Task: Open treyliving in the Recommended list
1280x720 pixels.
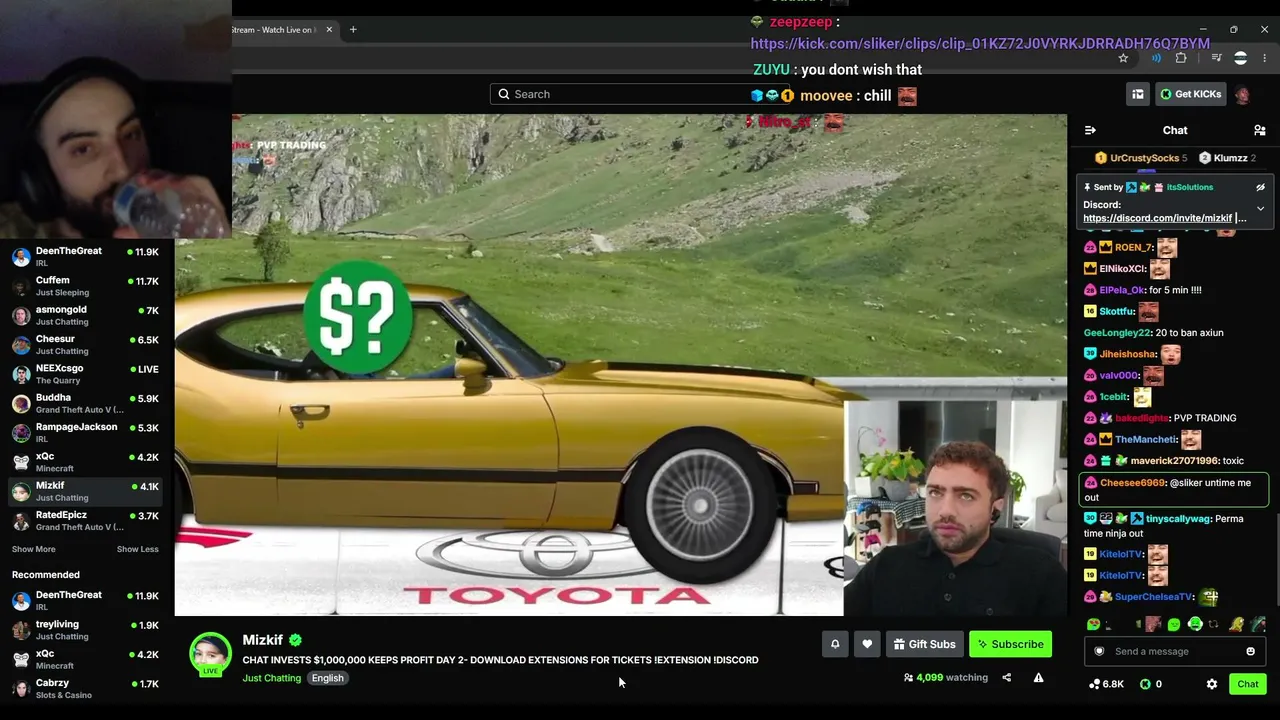Action: 86,630
